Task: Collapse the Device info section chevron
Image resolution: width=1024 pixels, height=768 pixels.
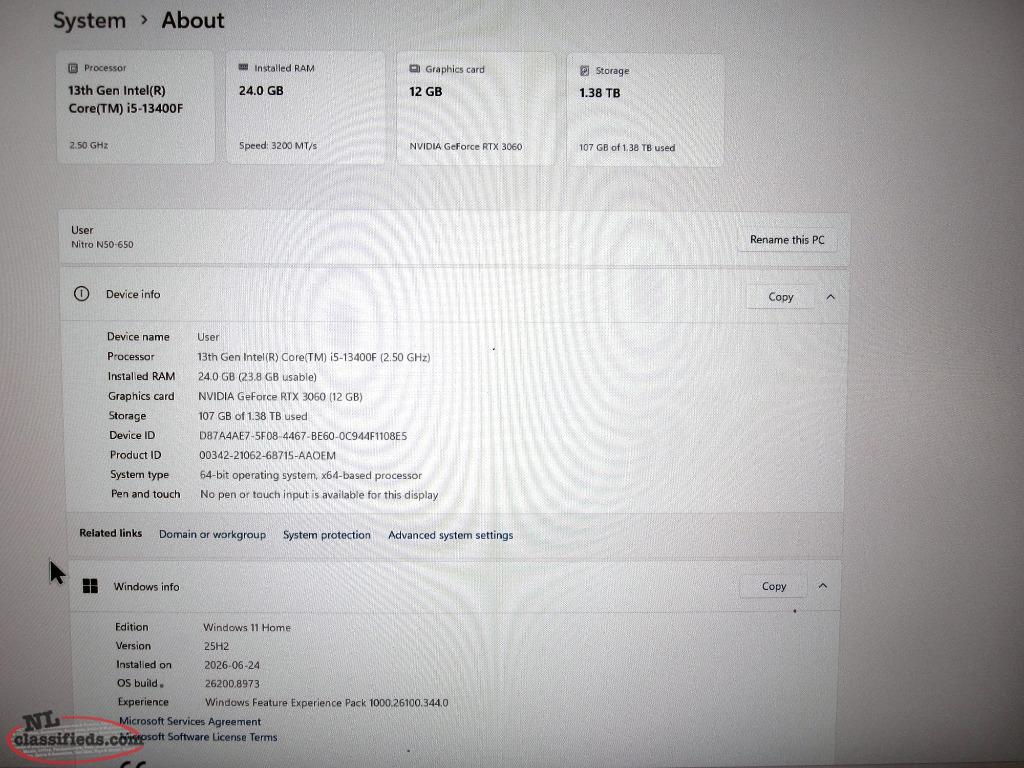Action: tap(831, 297)
